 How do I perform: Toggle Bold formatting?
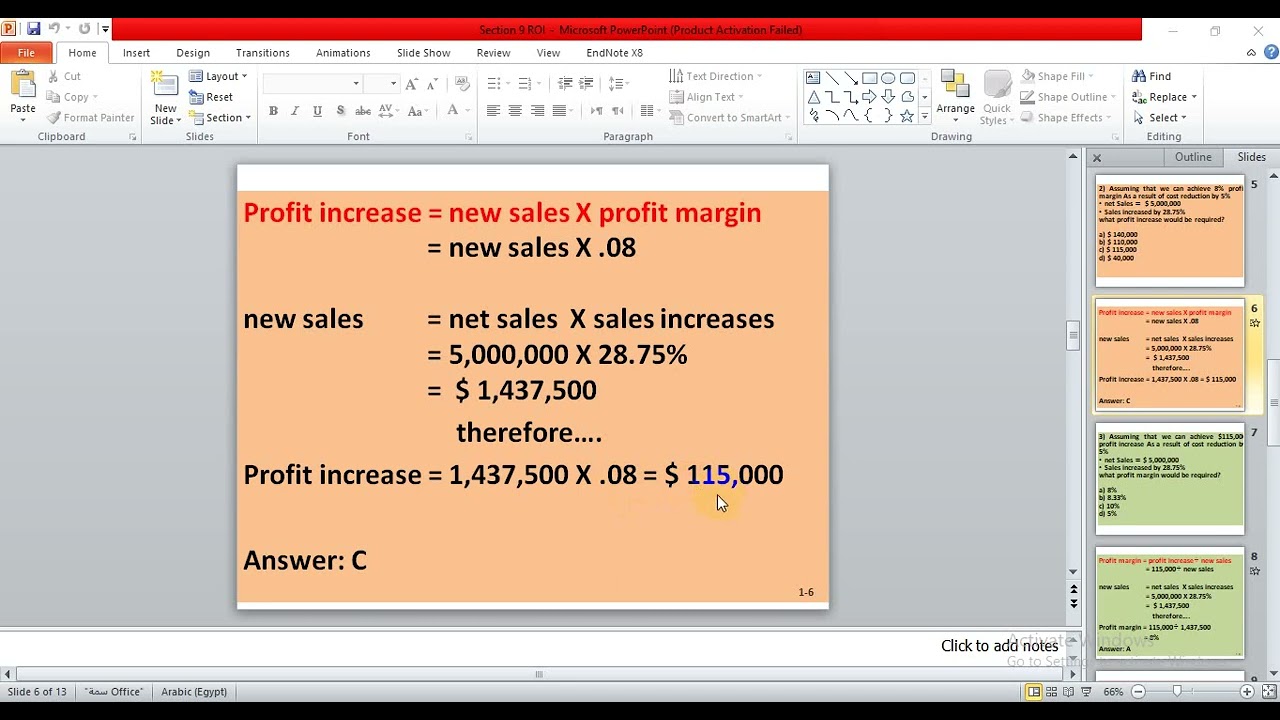tap(272, 111)
